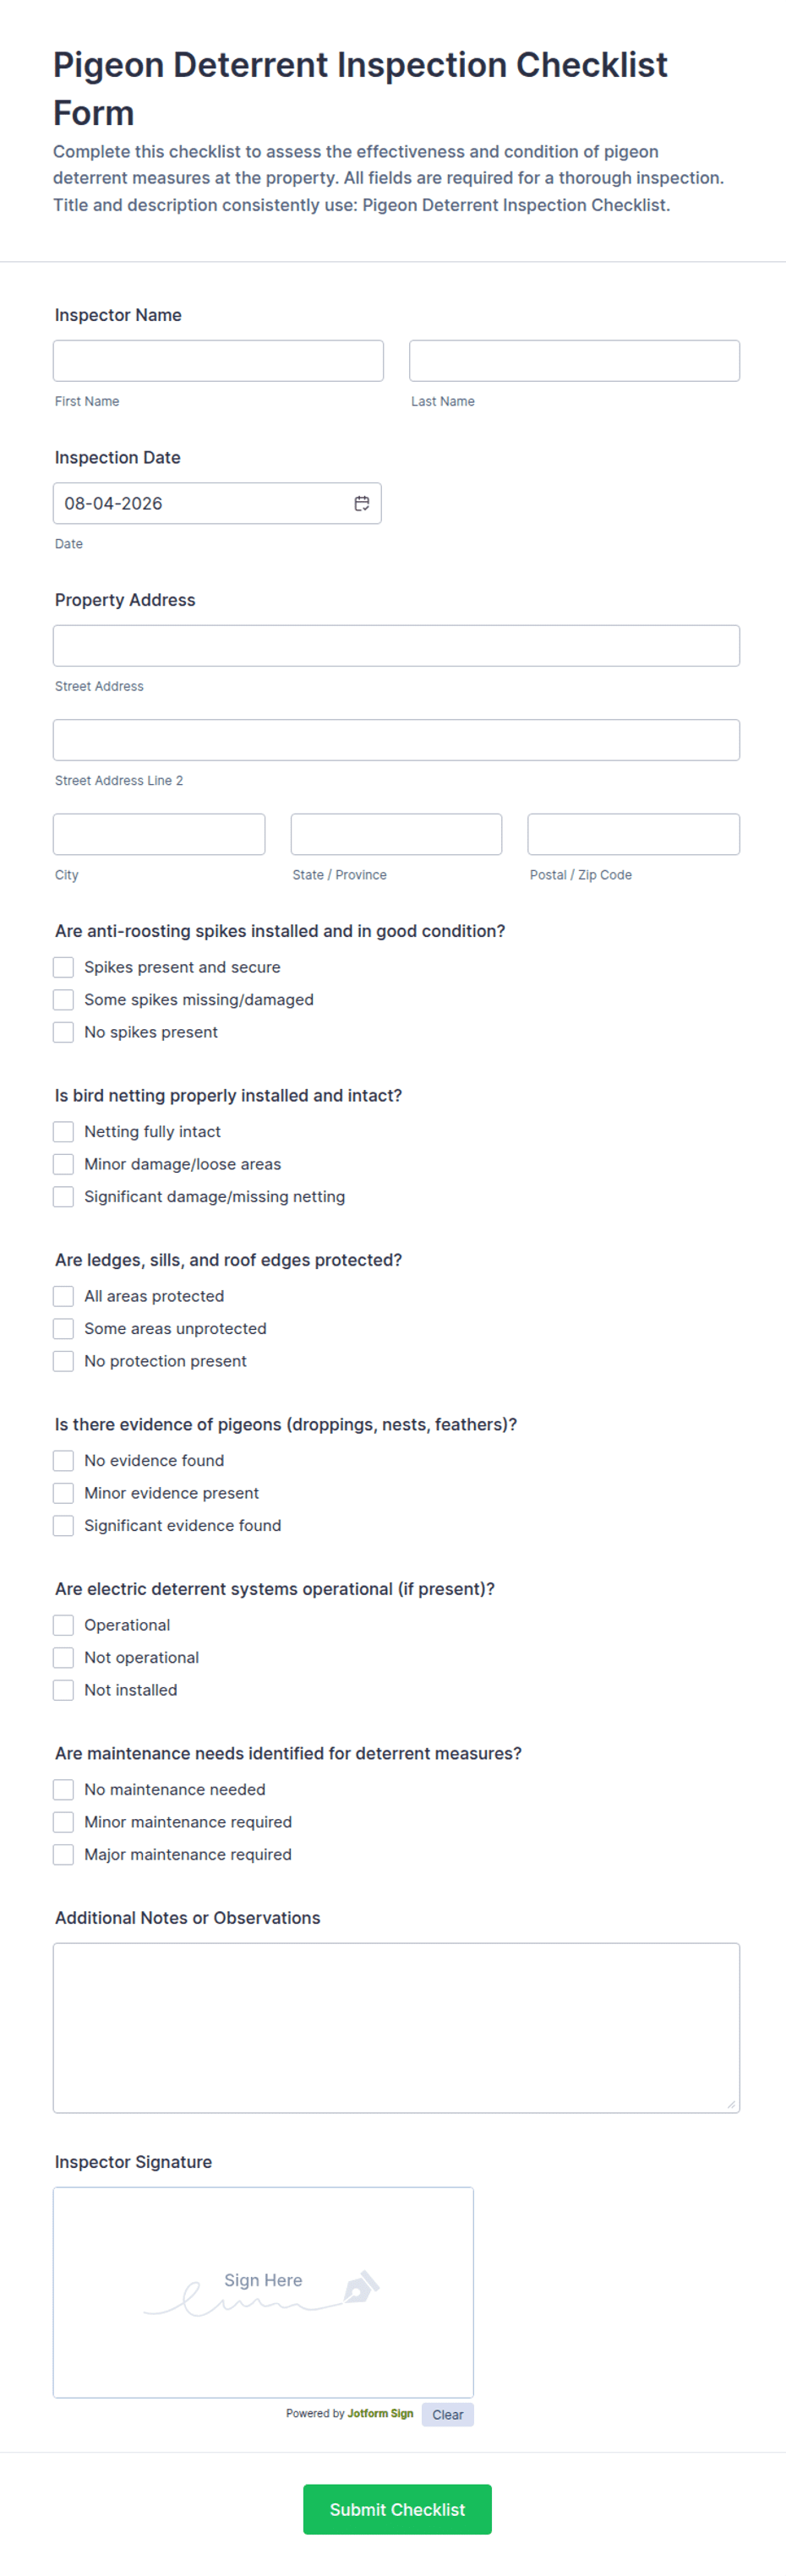Select 'Some areas unprotected' option
The image size is (786, 2576).
63,1328
